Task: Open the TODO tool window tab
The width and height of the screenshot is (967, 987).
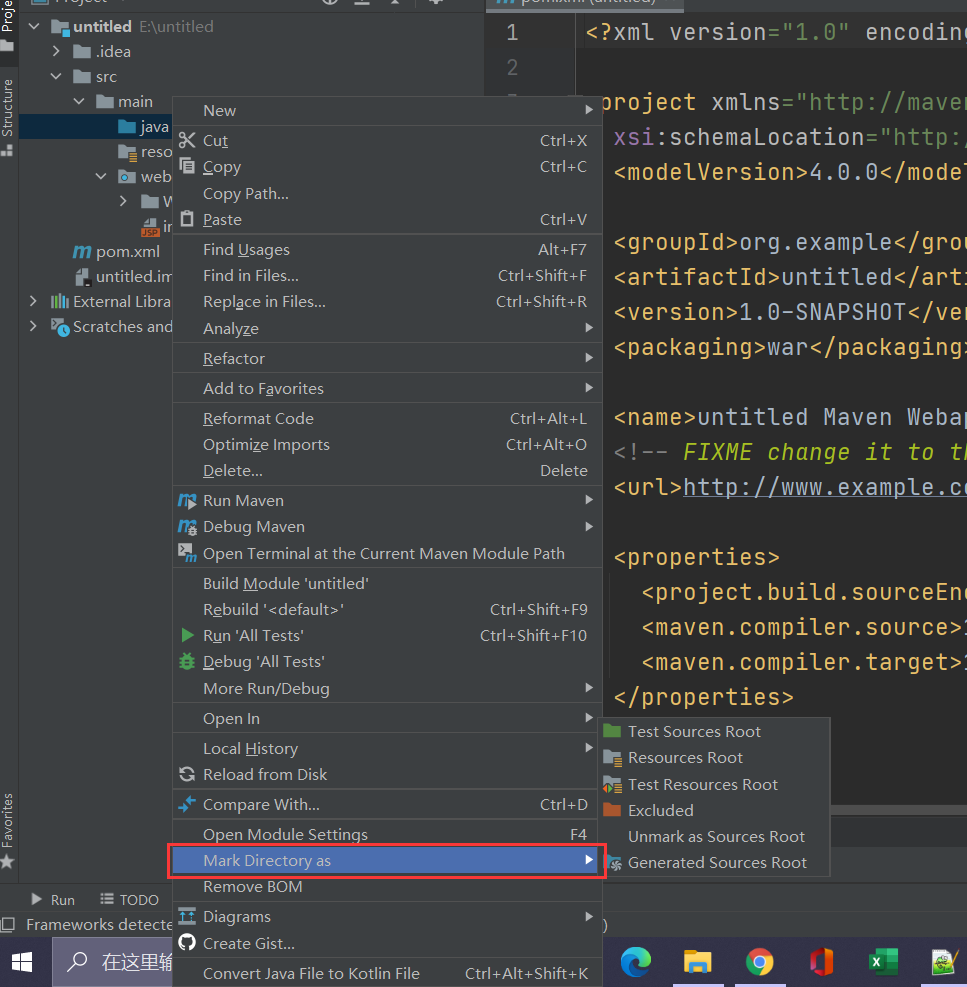Action: tap(130, 900)
